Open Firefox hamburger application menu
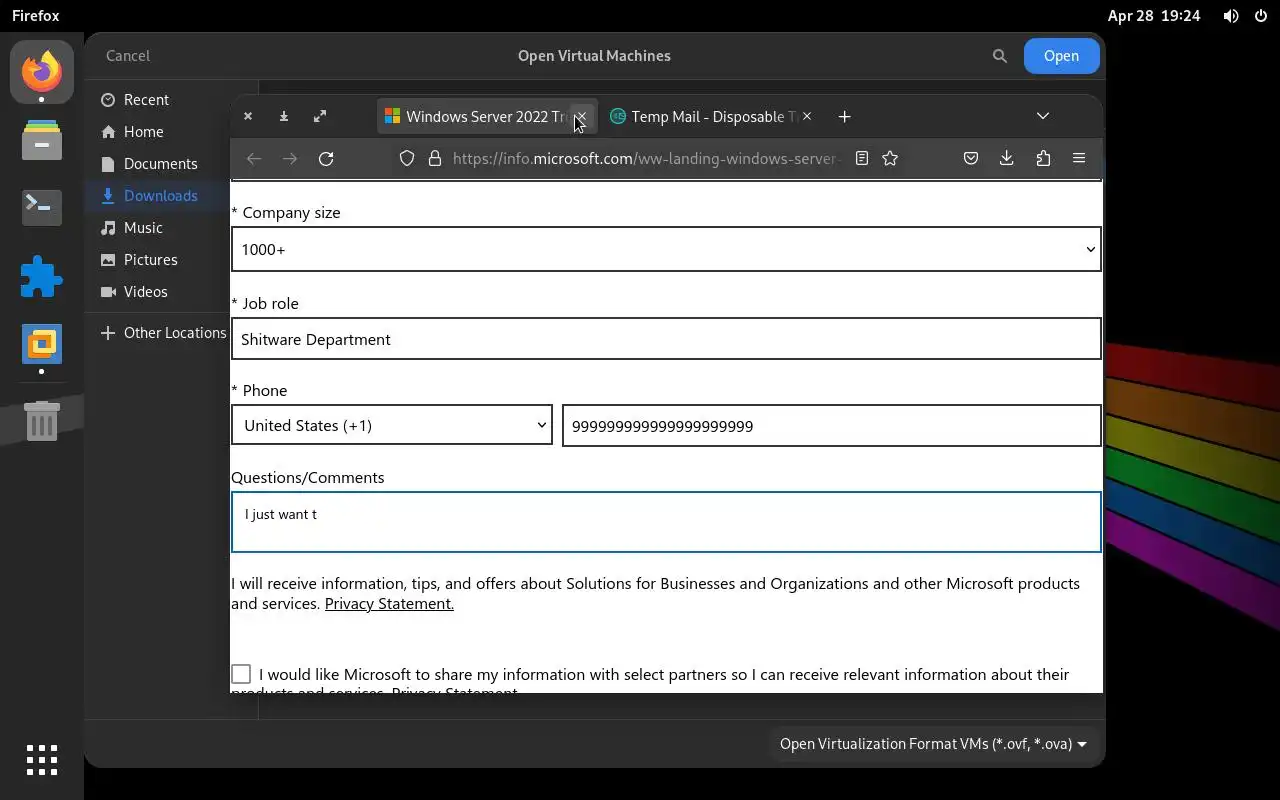 [x=1079, y=158]
